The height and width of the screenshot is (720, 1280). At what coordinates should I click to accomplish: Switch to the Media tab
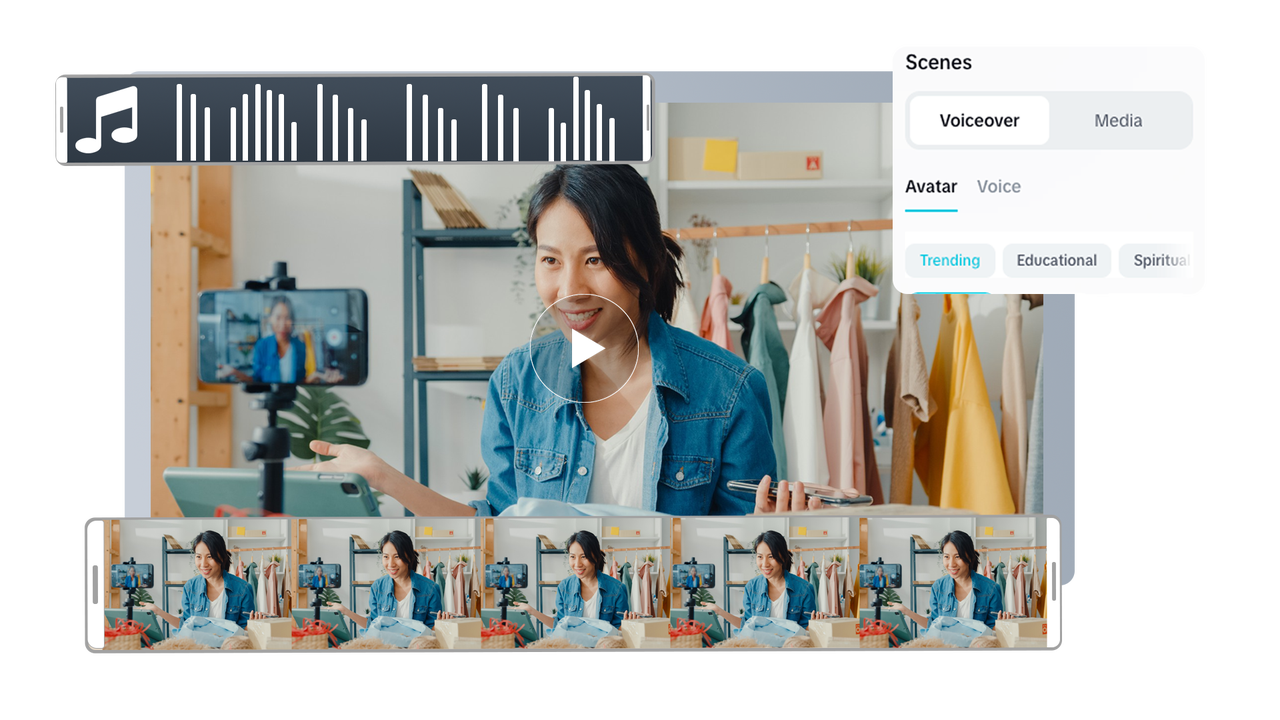(1118, 120)
